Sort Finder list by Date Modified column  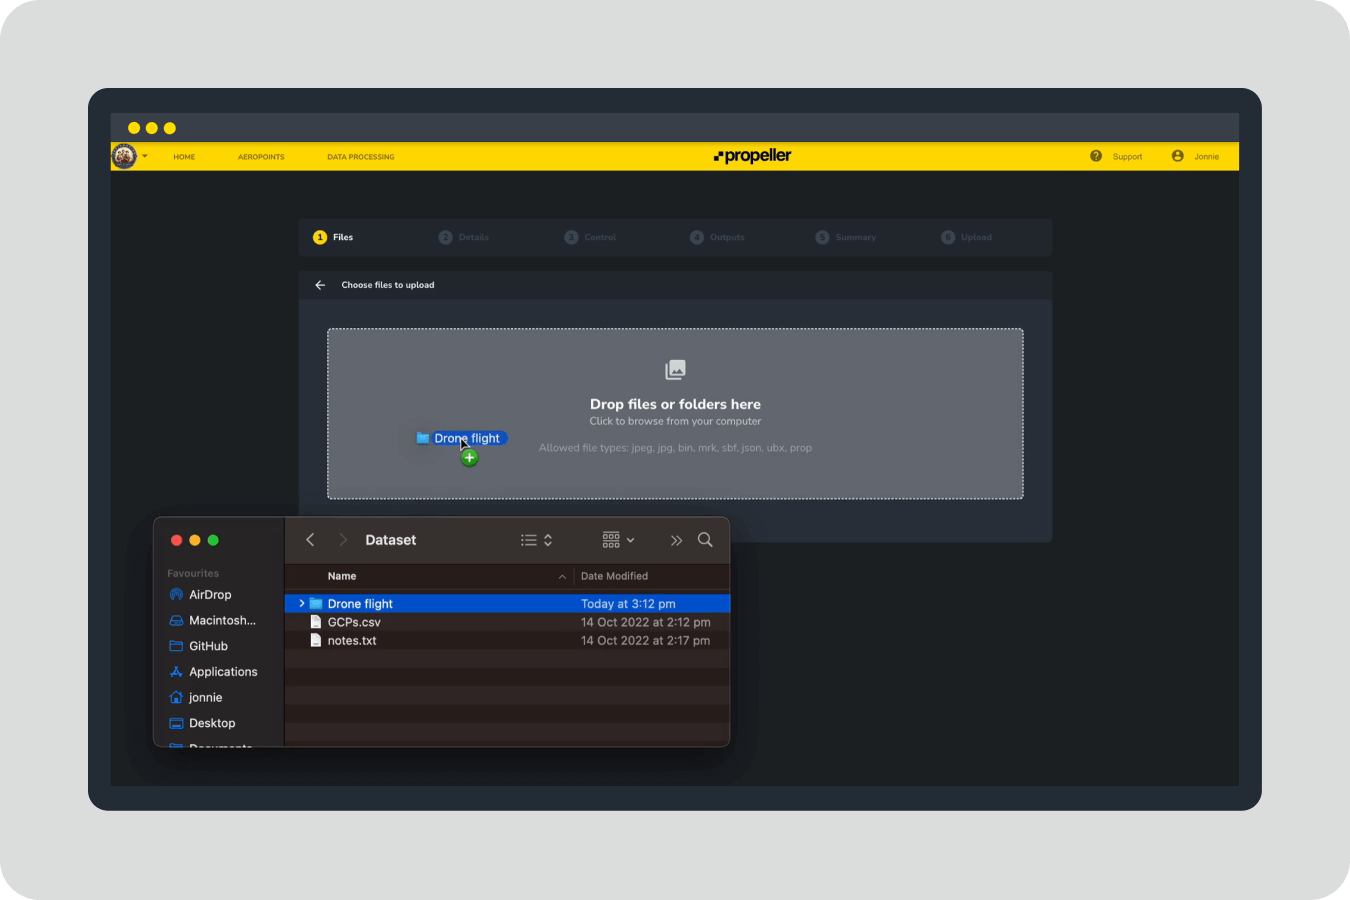614,576
